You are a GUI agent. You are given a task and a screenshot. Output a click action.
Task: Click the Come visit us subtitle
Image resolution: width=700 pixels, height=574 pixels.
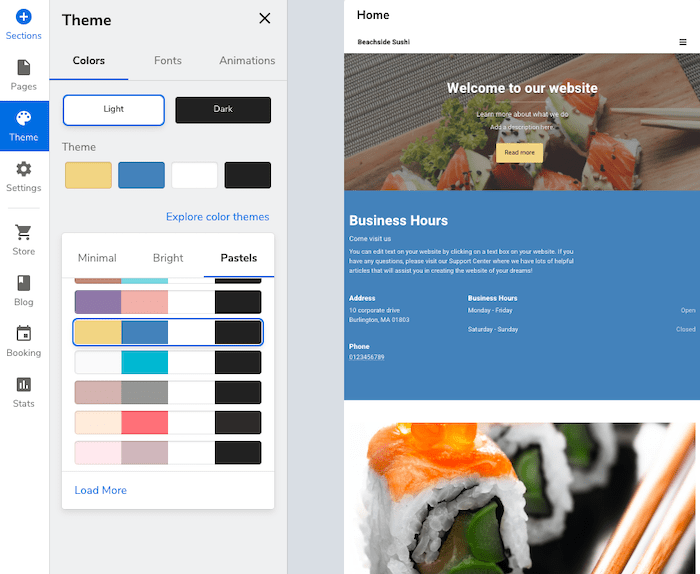[370, 239]
